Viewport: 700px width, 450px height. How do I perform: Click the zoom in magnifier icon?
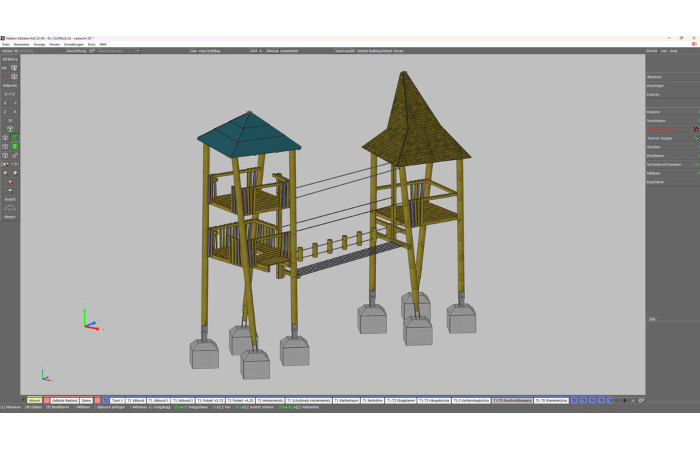coord(15,173)
